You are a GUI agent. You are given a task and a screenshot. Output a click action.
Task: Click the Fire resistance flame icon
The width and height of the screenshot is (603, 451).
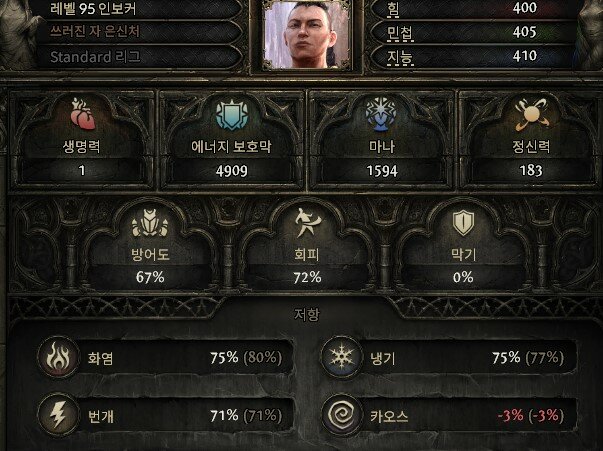click(58, 358)
